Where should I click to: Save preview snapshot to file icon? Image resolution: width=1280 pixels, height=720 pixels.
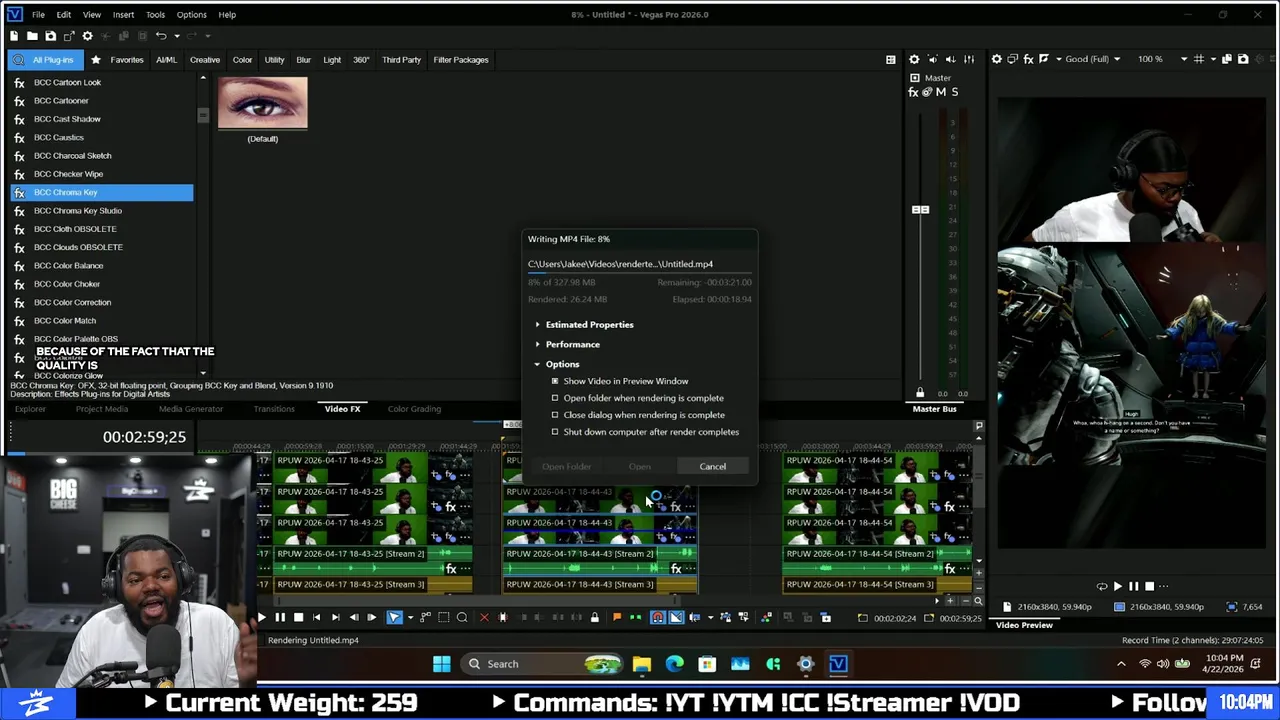pyautogui.click(x=1243, y=59)
